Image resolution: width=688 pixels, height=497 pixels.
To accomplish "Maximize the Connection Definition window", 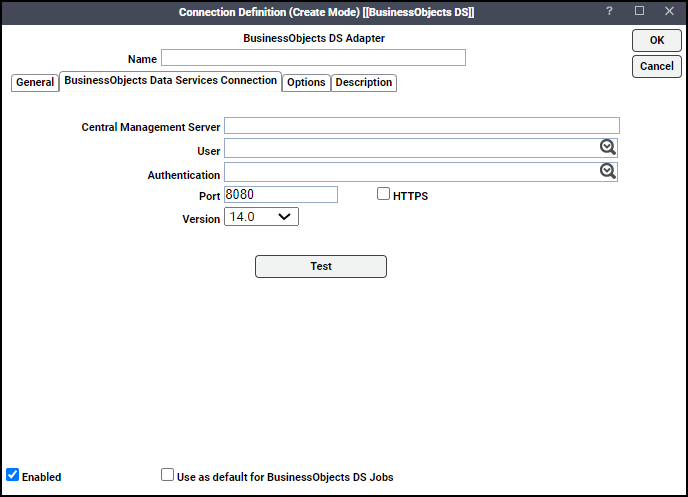I will [x=639, y=11].
